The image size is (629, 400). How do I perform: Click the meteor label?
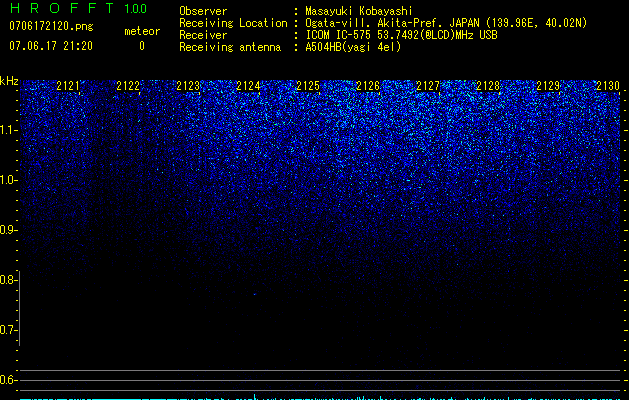coord(142,31)
